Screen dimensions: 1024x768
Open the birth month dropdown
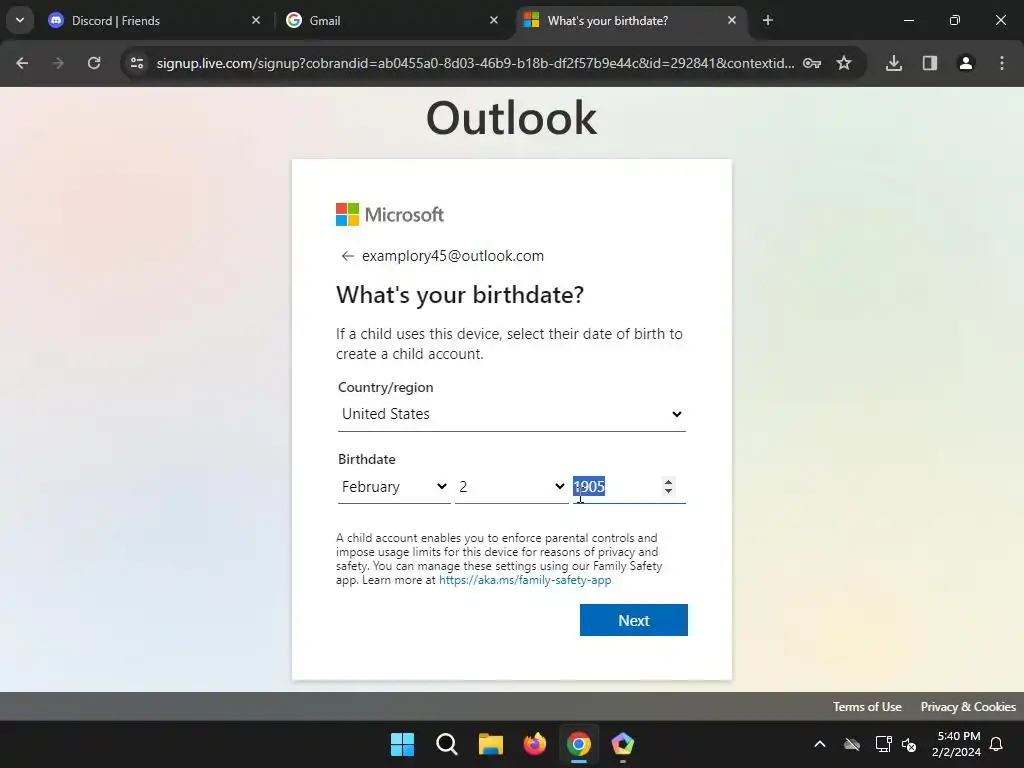point(394,487)
